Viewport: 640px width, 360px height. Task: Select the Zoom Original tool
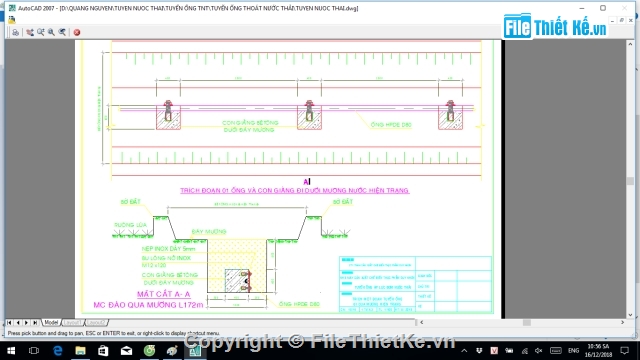click(62, 32)
